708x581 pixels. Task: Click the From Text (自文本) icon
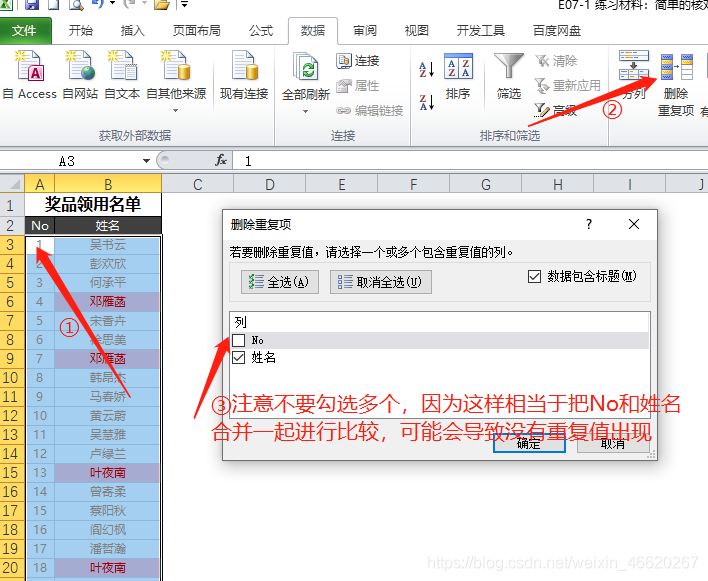tap(122, 66)
